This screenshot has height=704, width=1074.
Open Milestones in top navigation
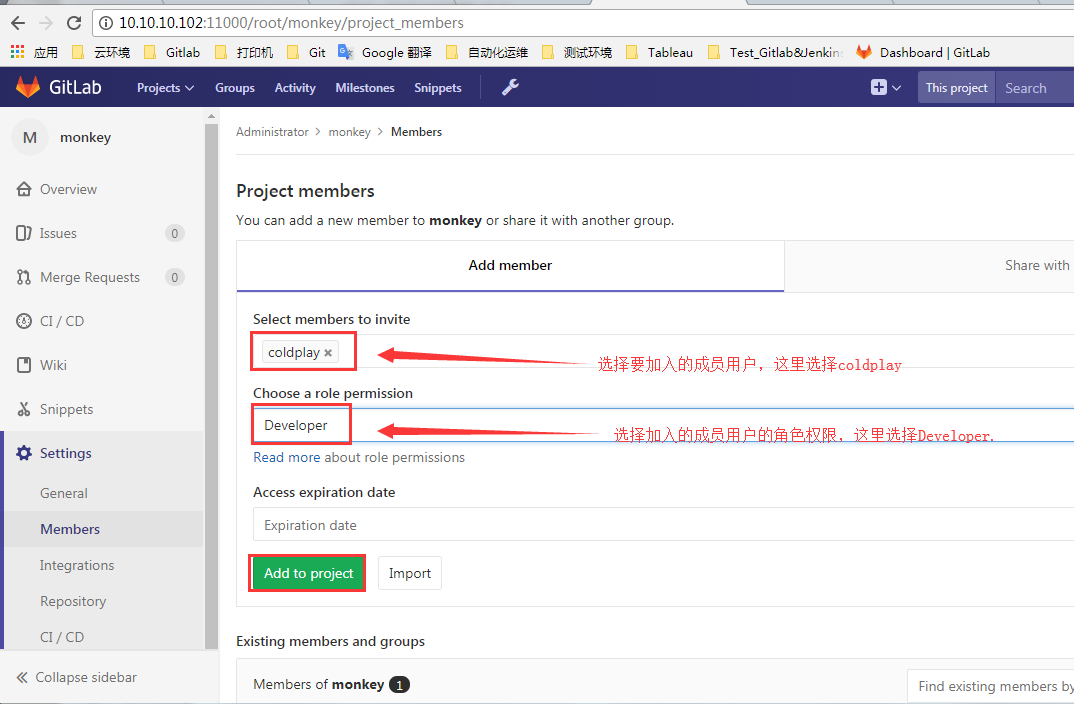(365, 88)
